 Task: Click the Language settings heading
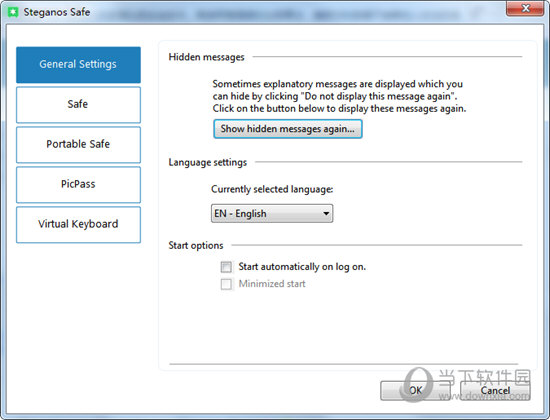[x=208, y=162]
